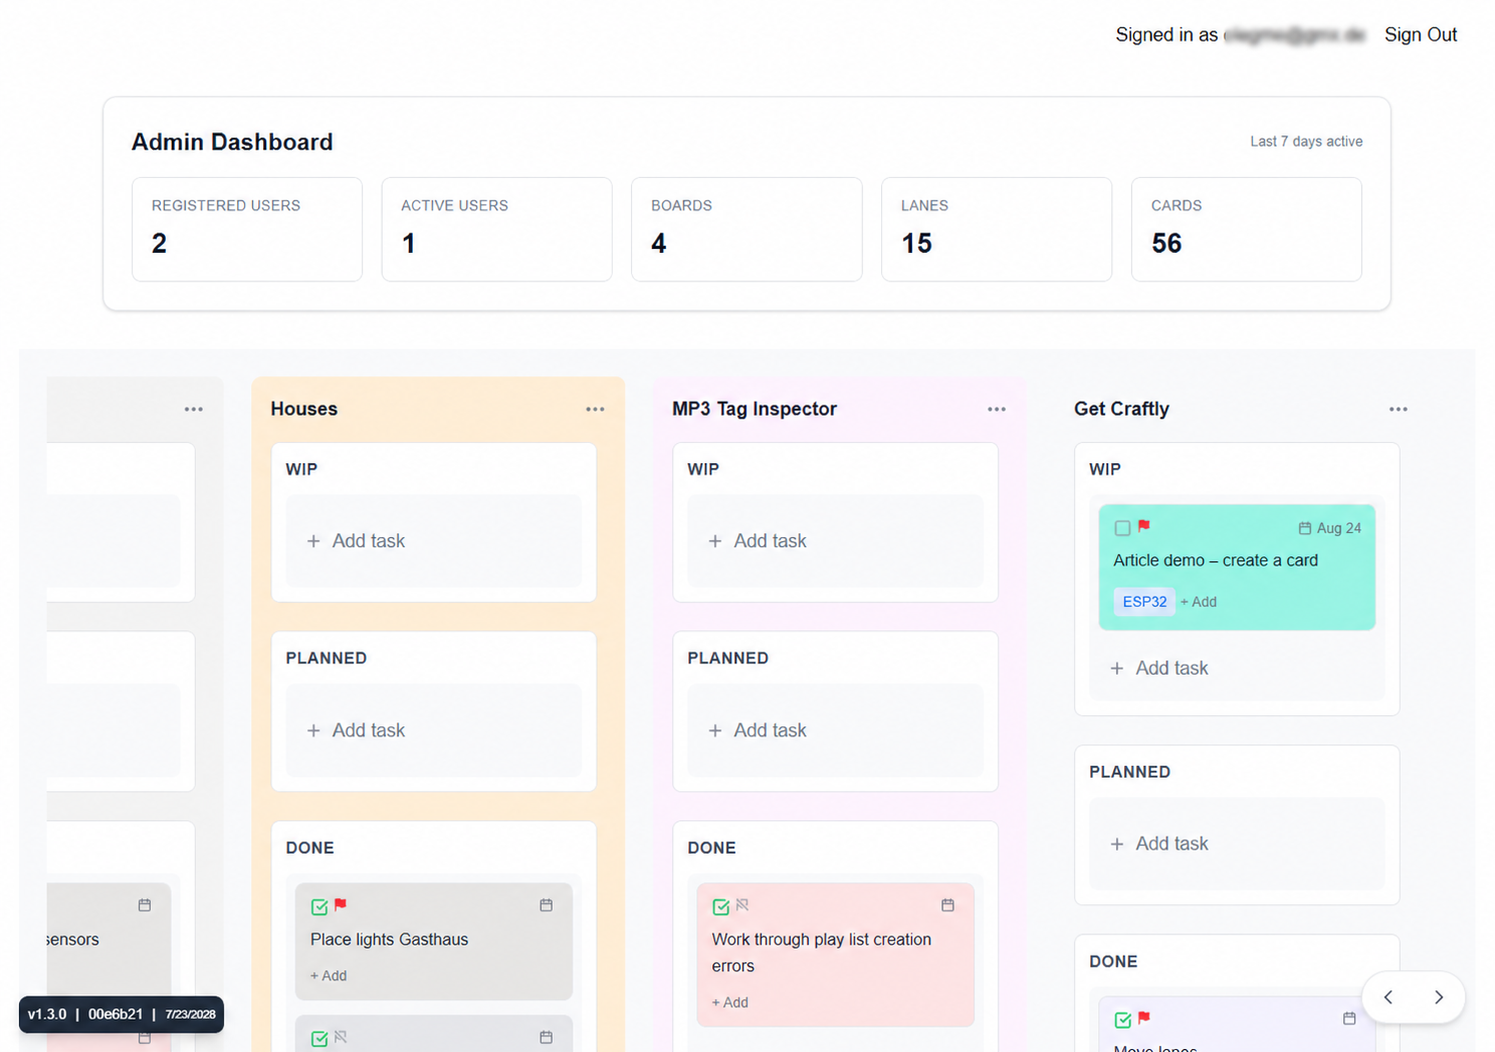Click the v1.3.0 version label
The width and height of the screenshot is (1495, 1052).
(47, 1014)
